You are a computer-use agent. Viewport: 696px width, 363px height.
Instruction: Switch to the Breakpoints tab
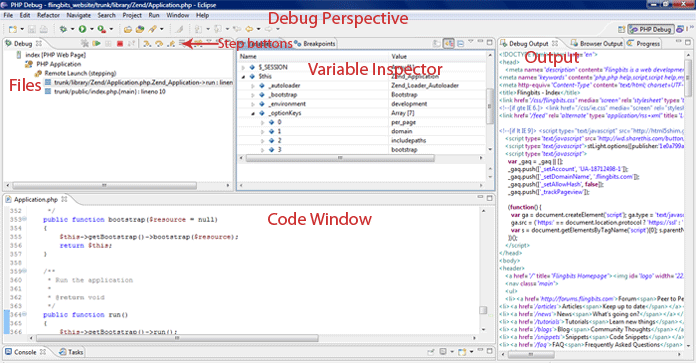click(315, 43)
